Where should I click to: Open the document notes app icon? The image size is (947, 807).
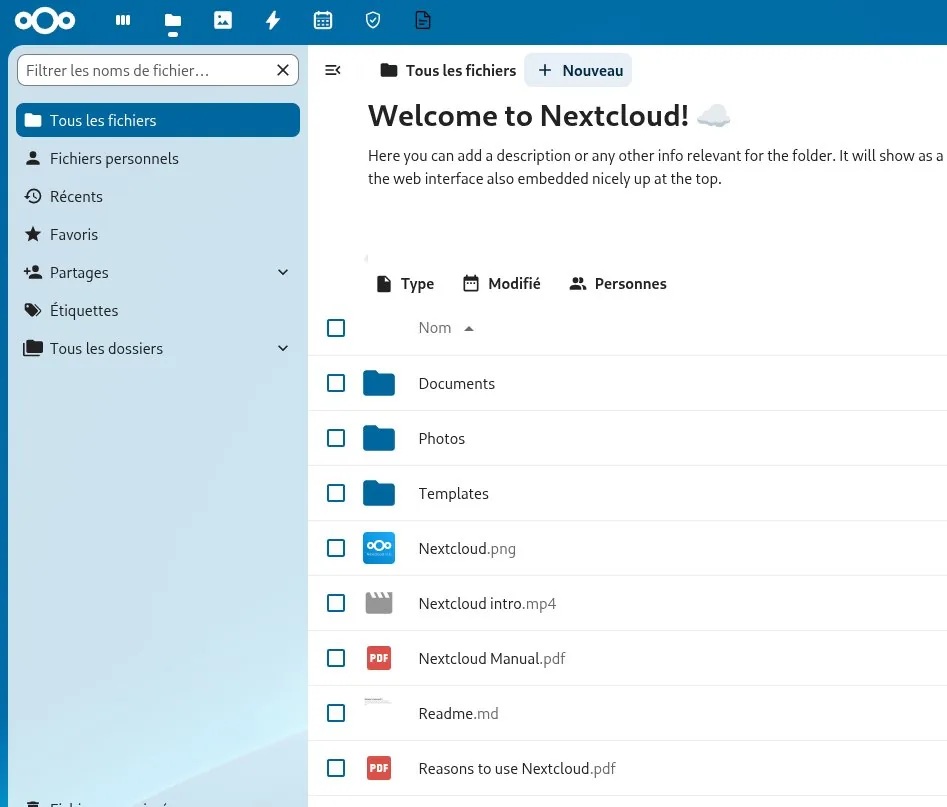tap(423, 21)
